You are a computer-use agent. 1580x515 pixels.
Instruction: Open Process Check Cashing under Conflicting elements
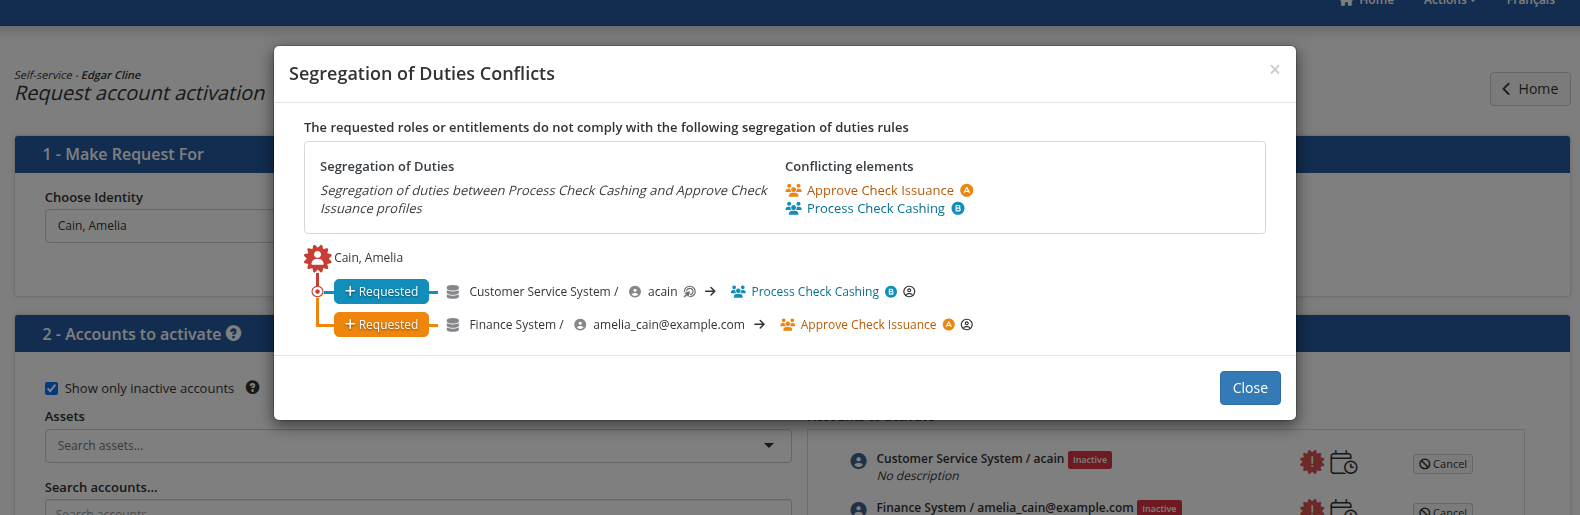(876, 208)
